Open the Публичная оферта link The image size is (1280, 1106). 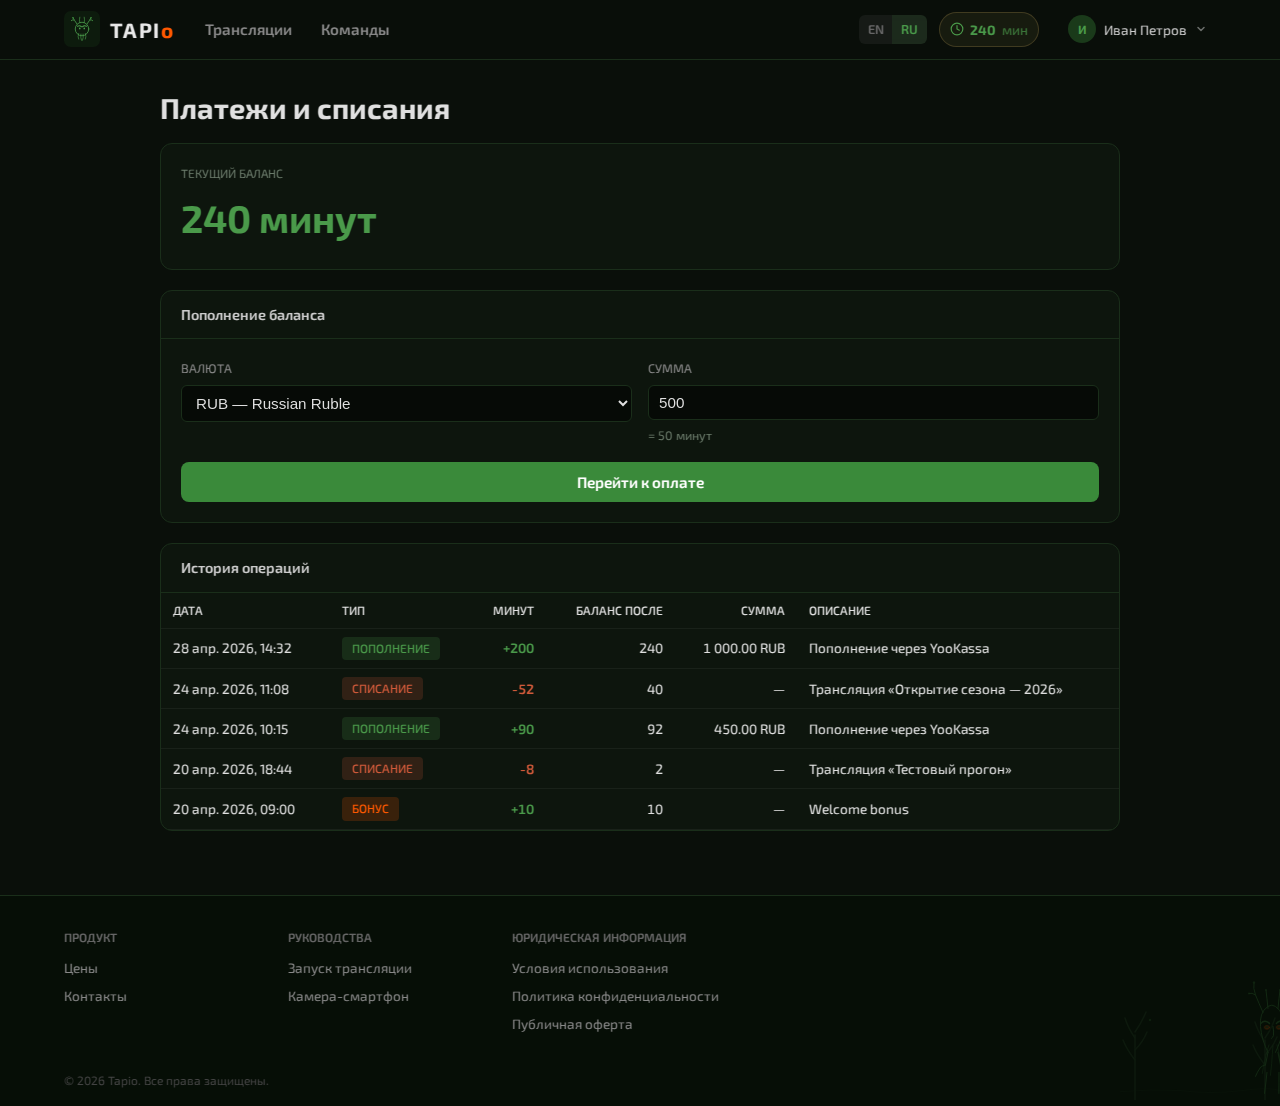click(572, 1024)
